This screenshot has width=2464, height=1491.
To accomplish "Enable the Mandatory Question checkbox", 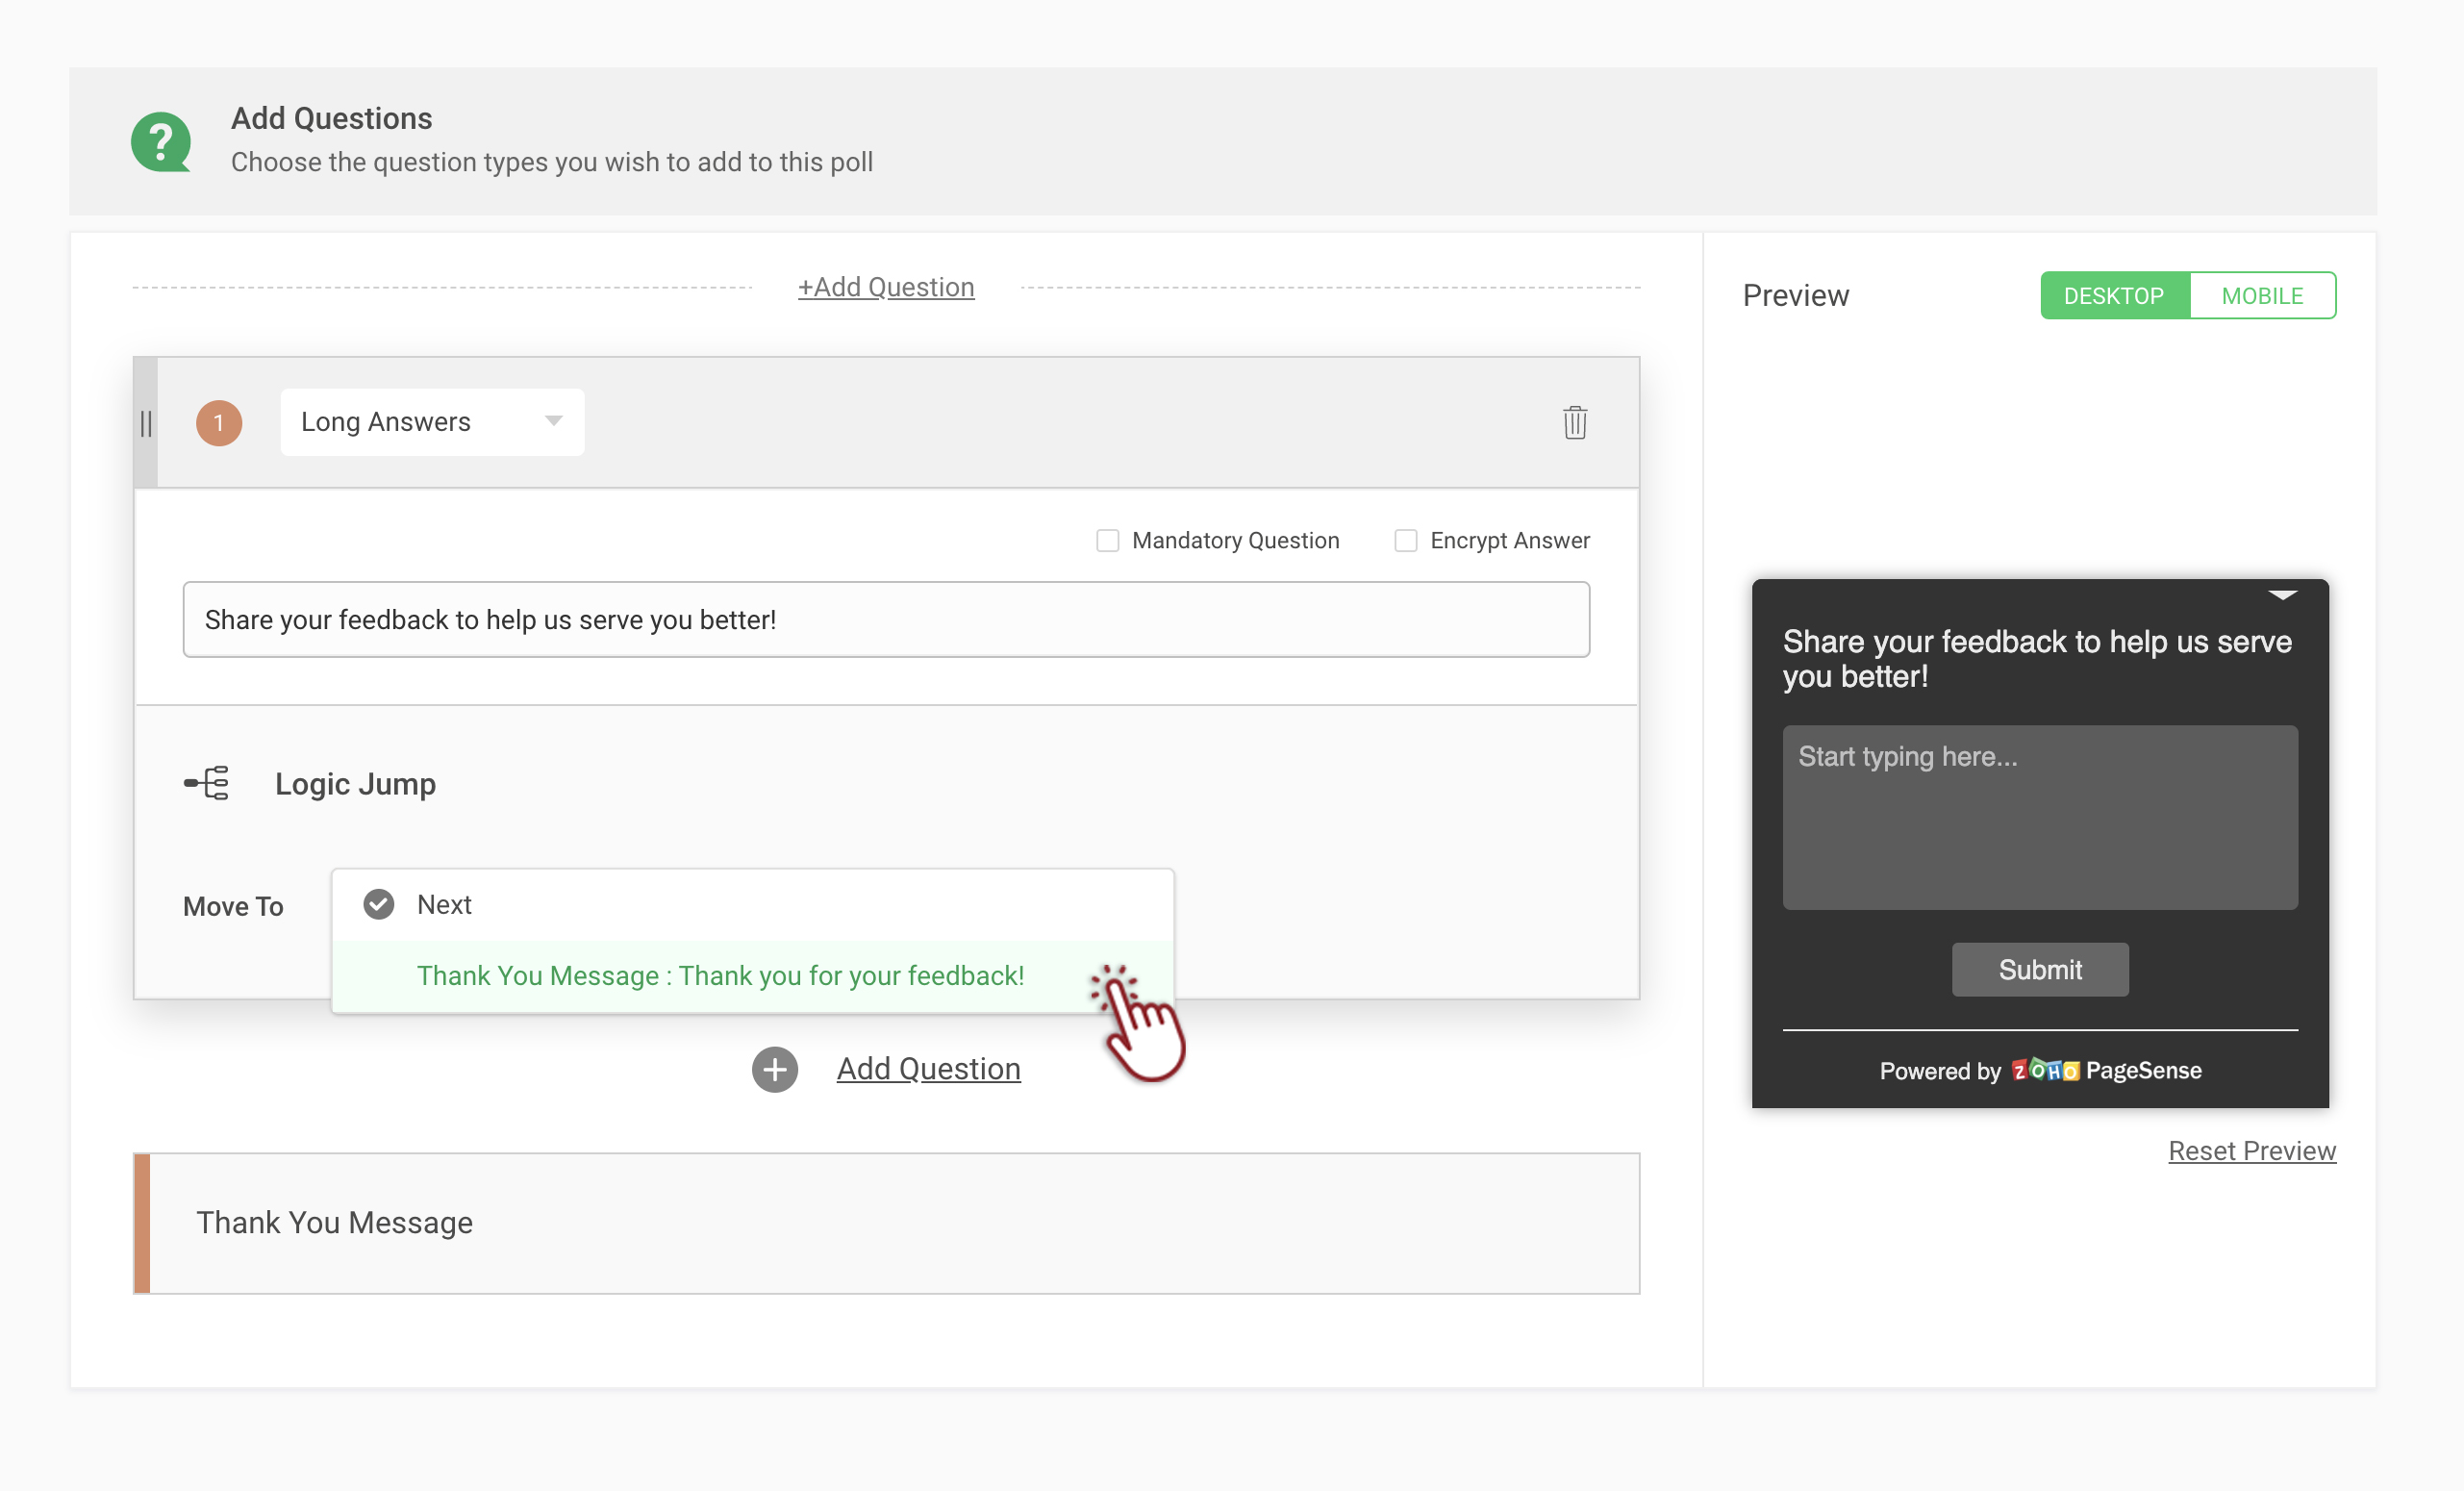I will point(1107,540).
